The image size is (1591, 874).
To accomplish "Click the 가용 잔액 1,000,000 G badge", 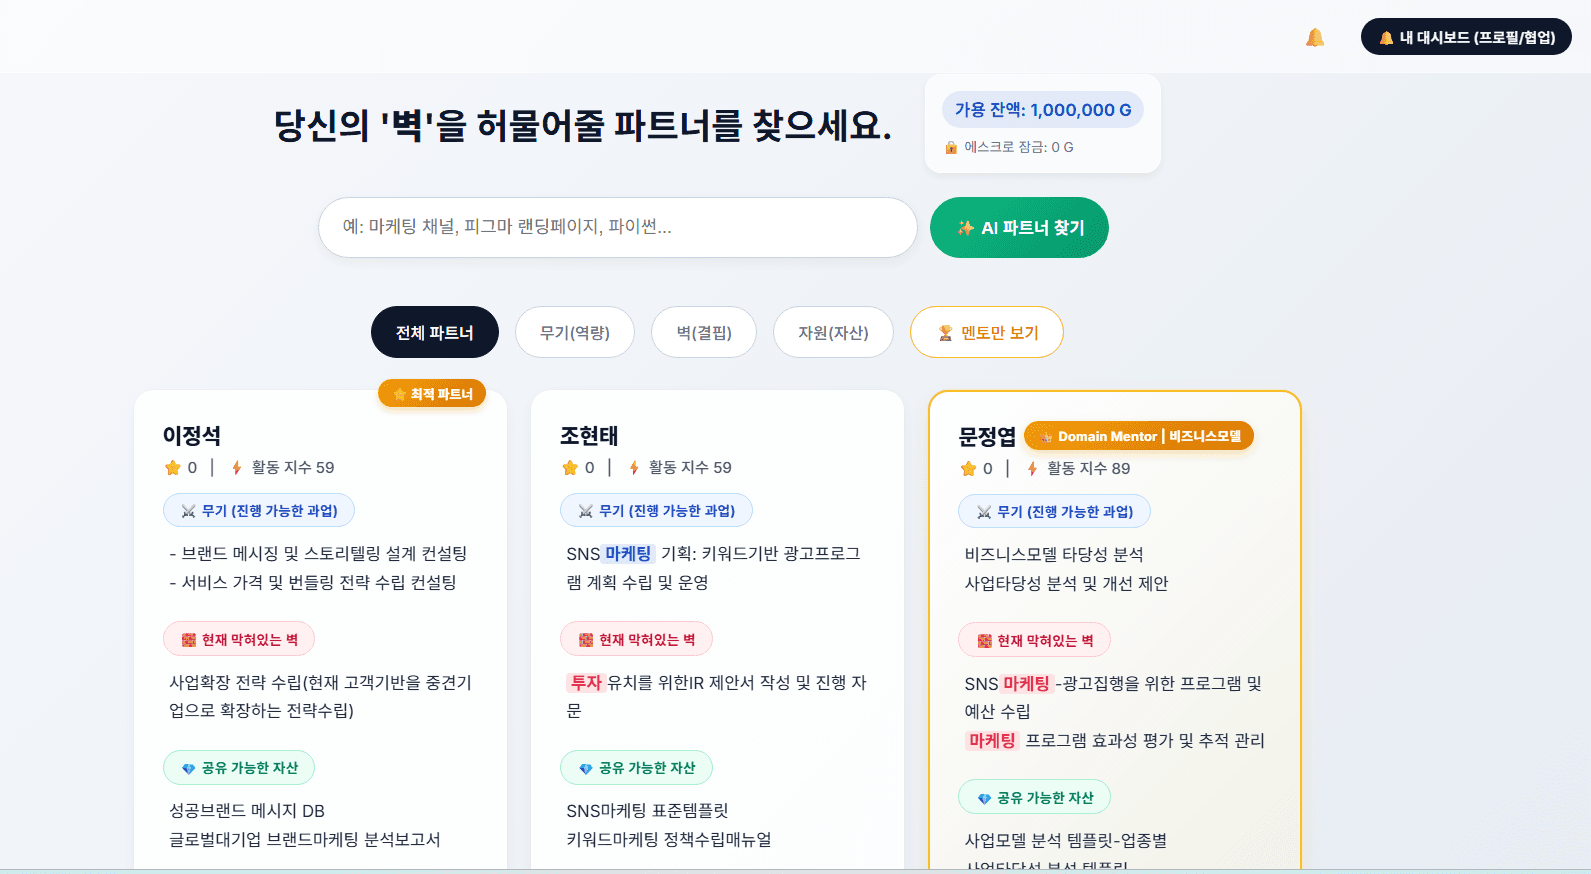I will pyautogui.click(x=1043, y=110).
